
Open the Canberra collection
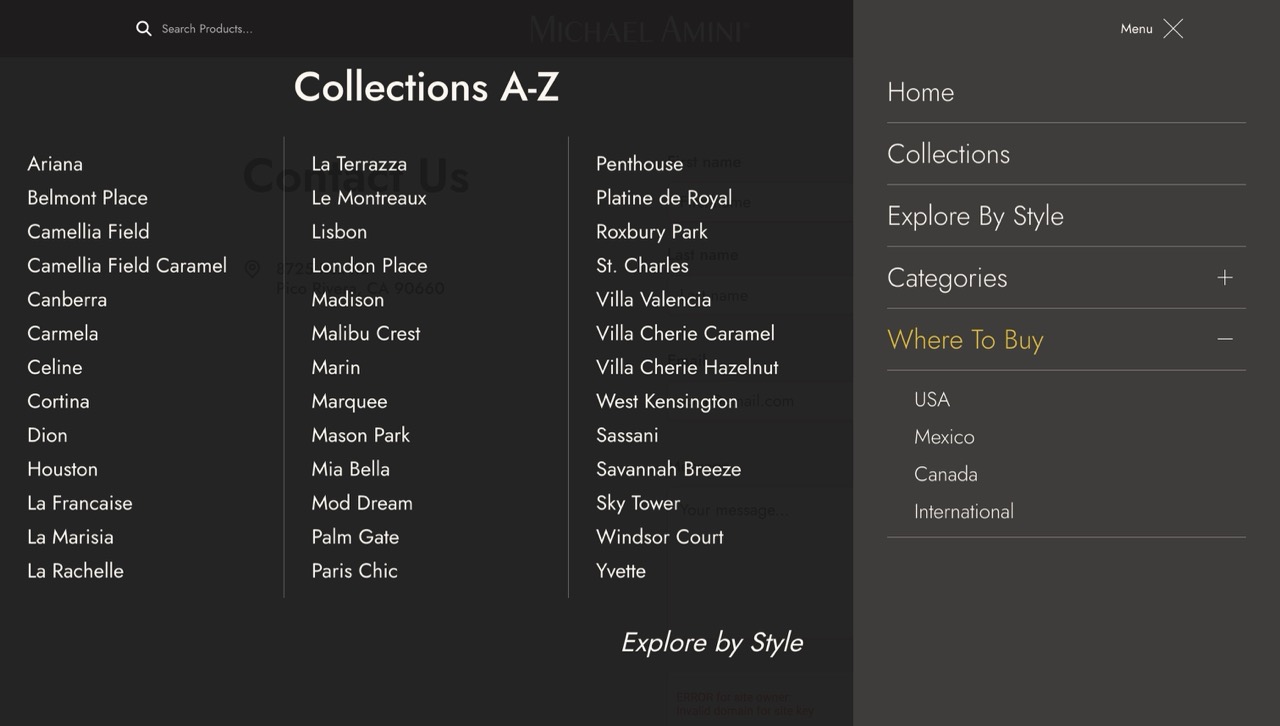click(x=67, y=300)
